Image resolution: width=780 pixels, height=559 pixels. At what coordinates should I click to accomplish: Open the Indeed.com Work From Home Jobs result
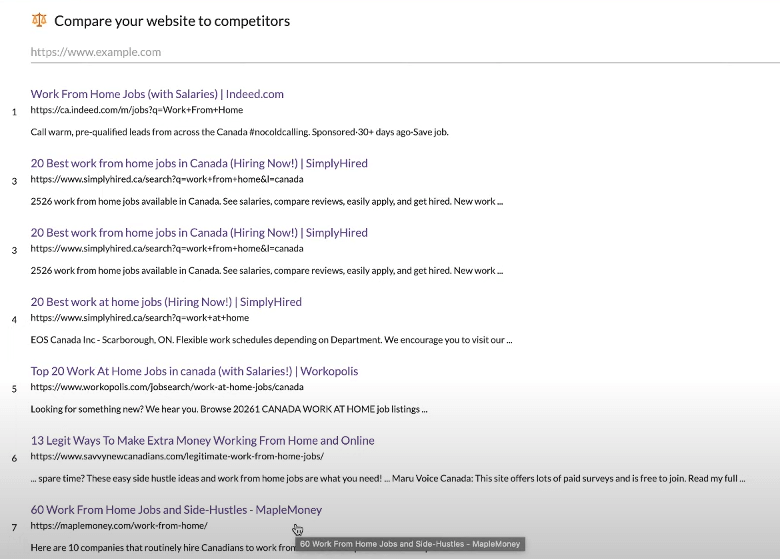pyautogui.click(x=157, y=94)
